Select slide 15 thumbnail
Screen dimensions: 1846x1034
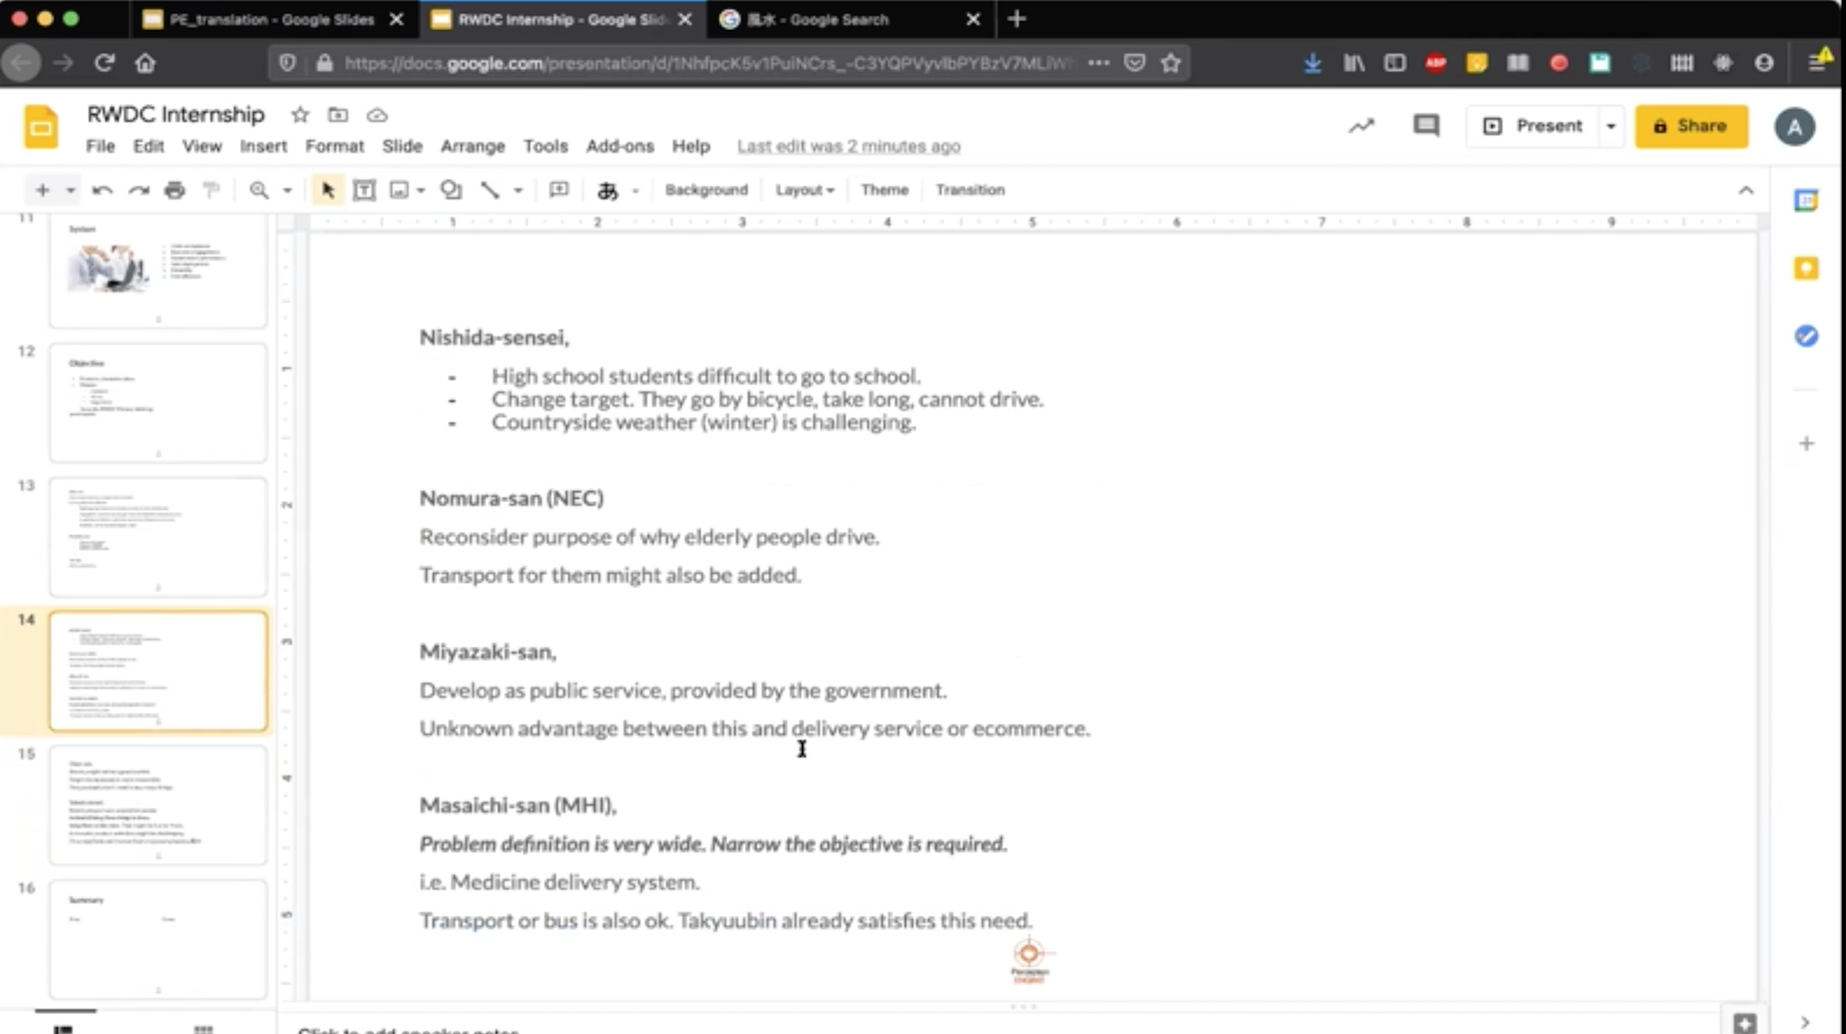(158, 804)
